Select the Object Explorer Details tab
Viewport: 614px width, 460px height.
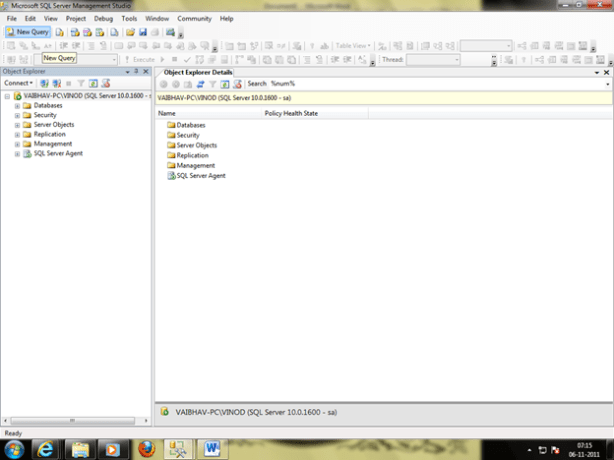tap(196, 72)
